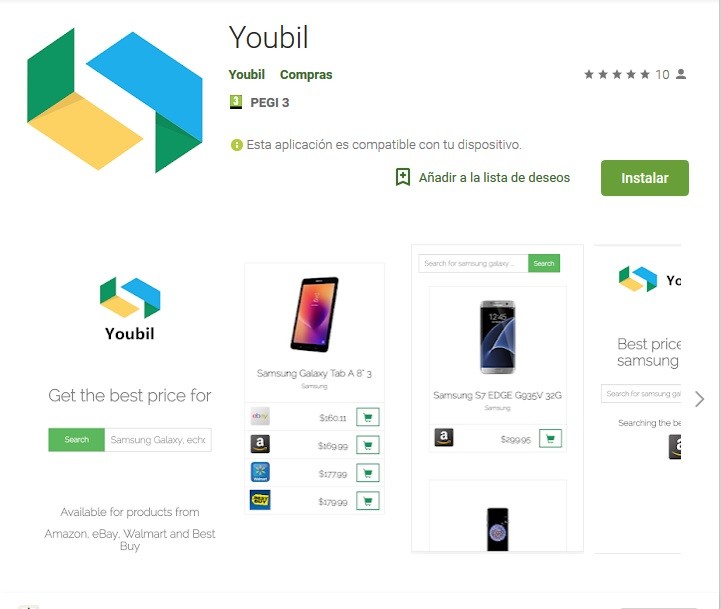Click the Walmart store logo in price list
Screen dimensions: 721x609
click(260, 472)
